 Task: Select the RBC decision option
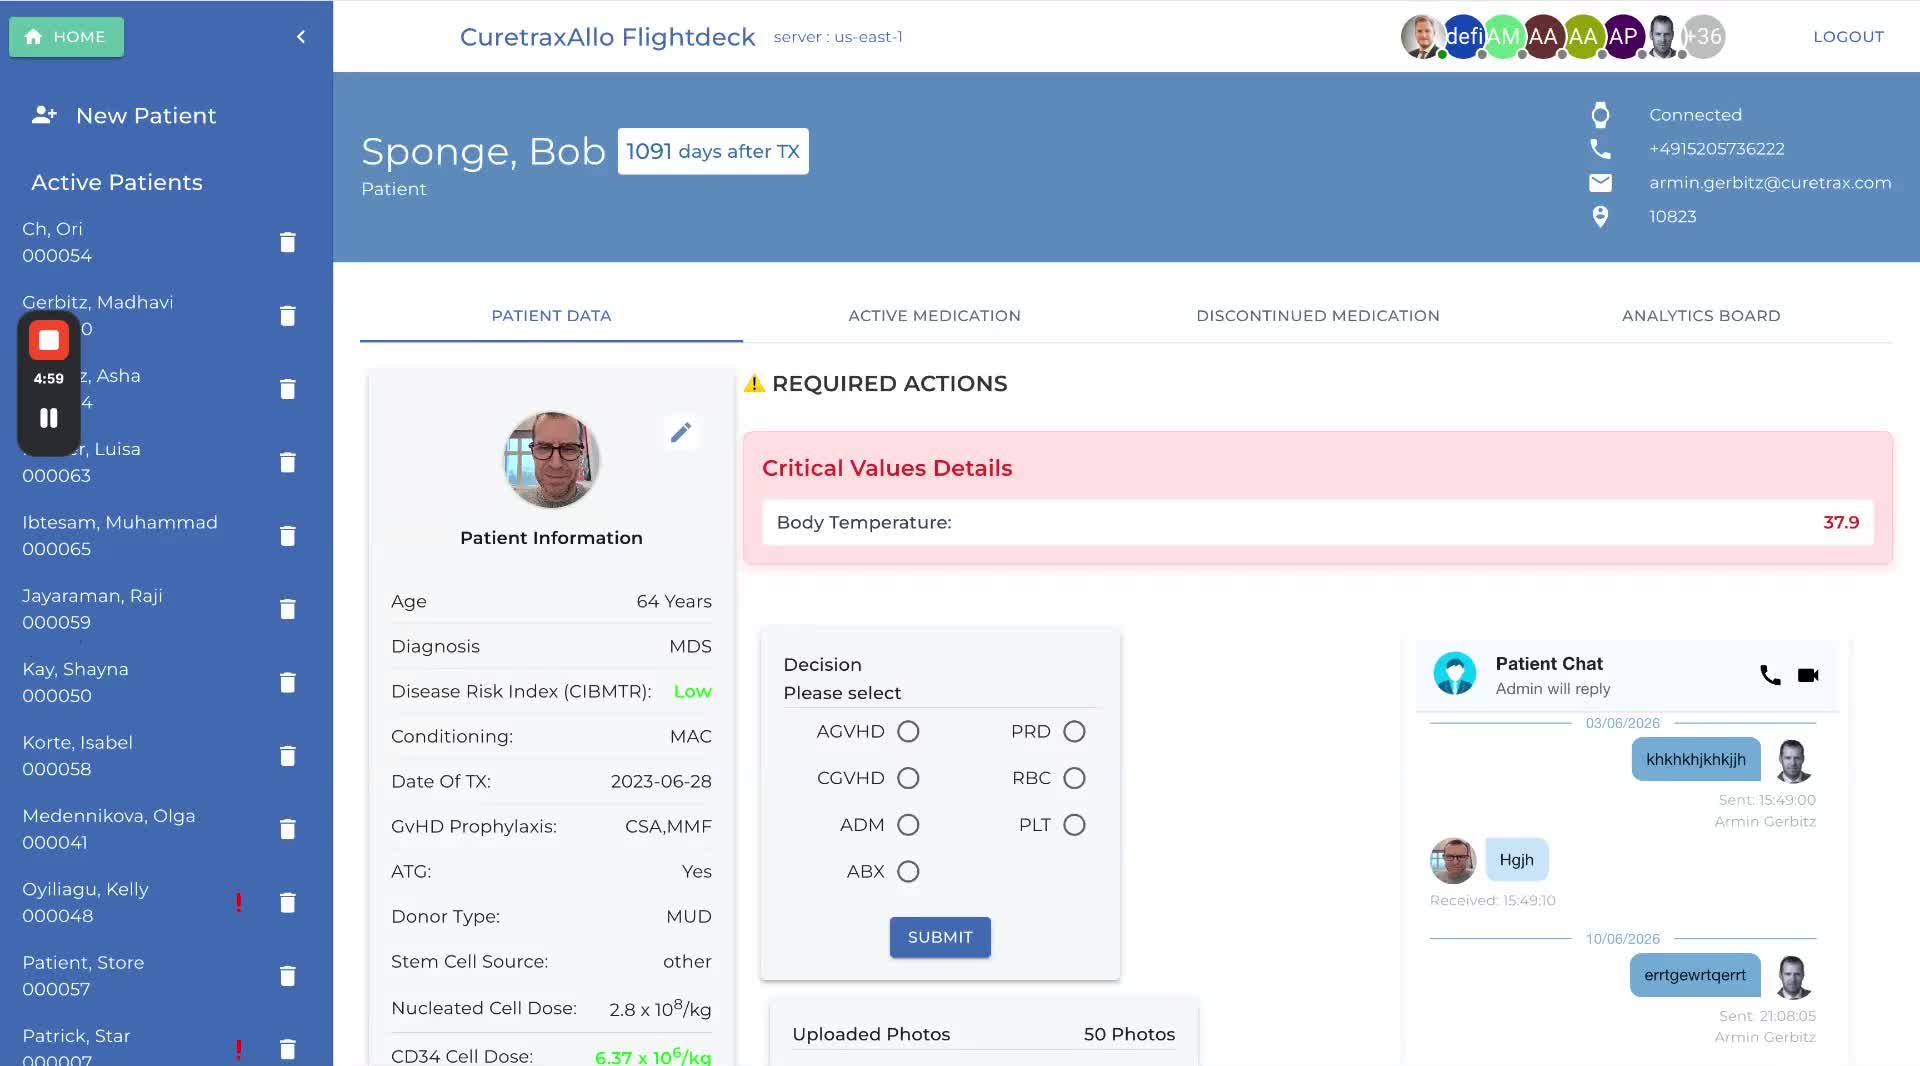[1074, 778]
